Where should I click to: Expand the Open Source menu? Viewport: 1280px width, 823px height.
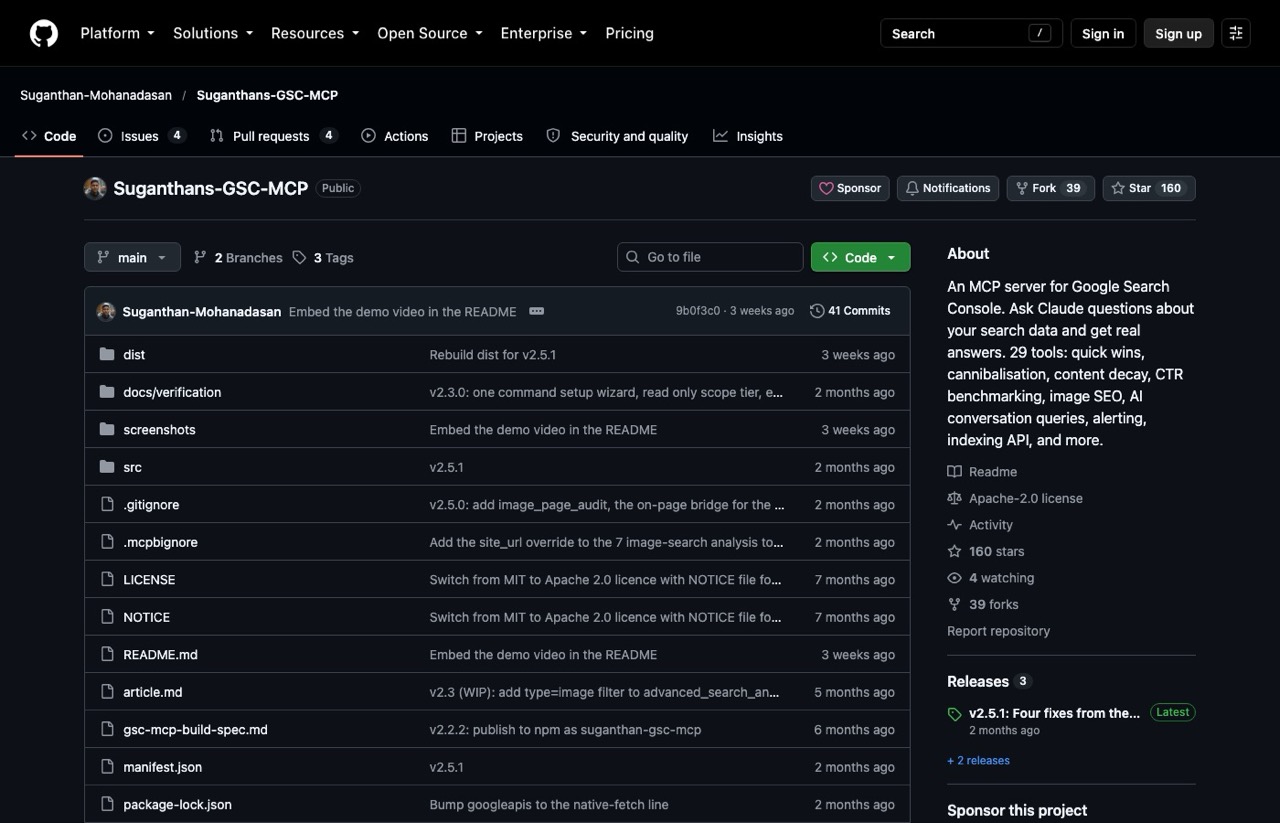coord(430,33)
